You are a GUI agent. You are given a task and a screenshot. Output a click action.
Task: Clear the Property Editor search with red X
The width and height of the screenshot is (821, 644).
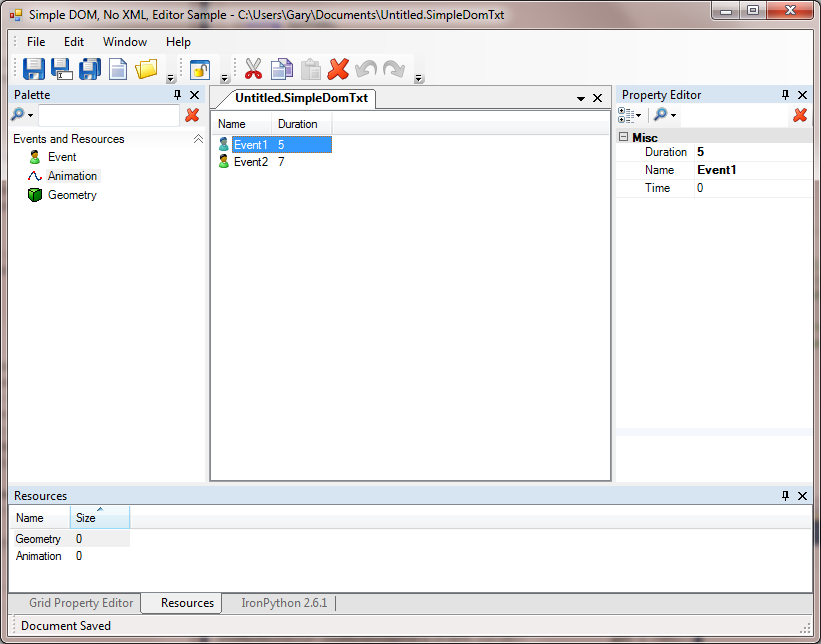[800, 115]
